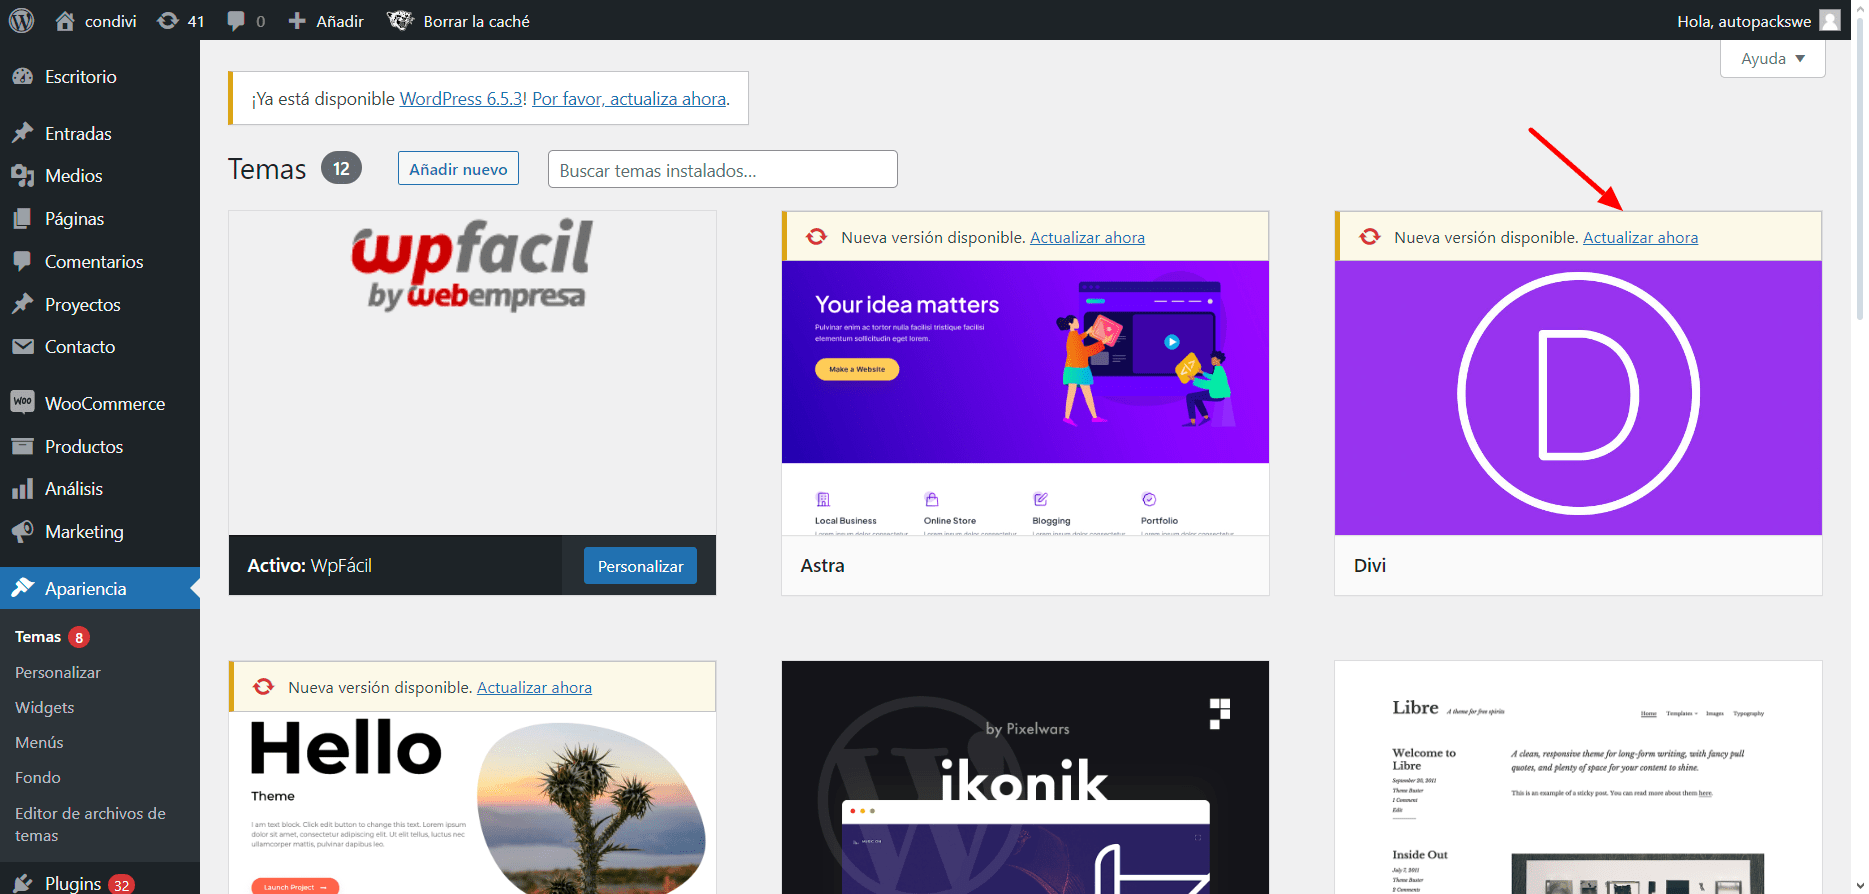Click the Divi theme name
Screen dimensions: 1869x894
click(x=1369, y=566)
